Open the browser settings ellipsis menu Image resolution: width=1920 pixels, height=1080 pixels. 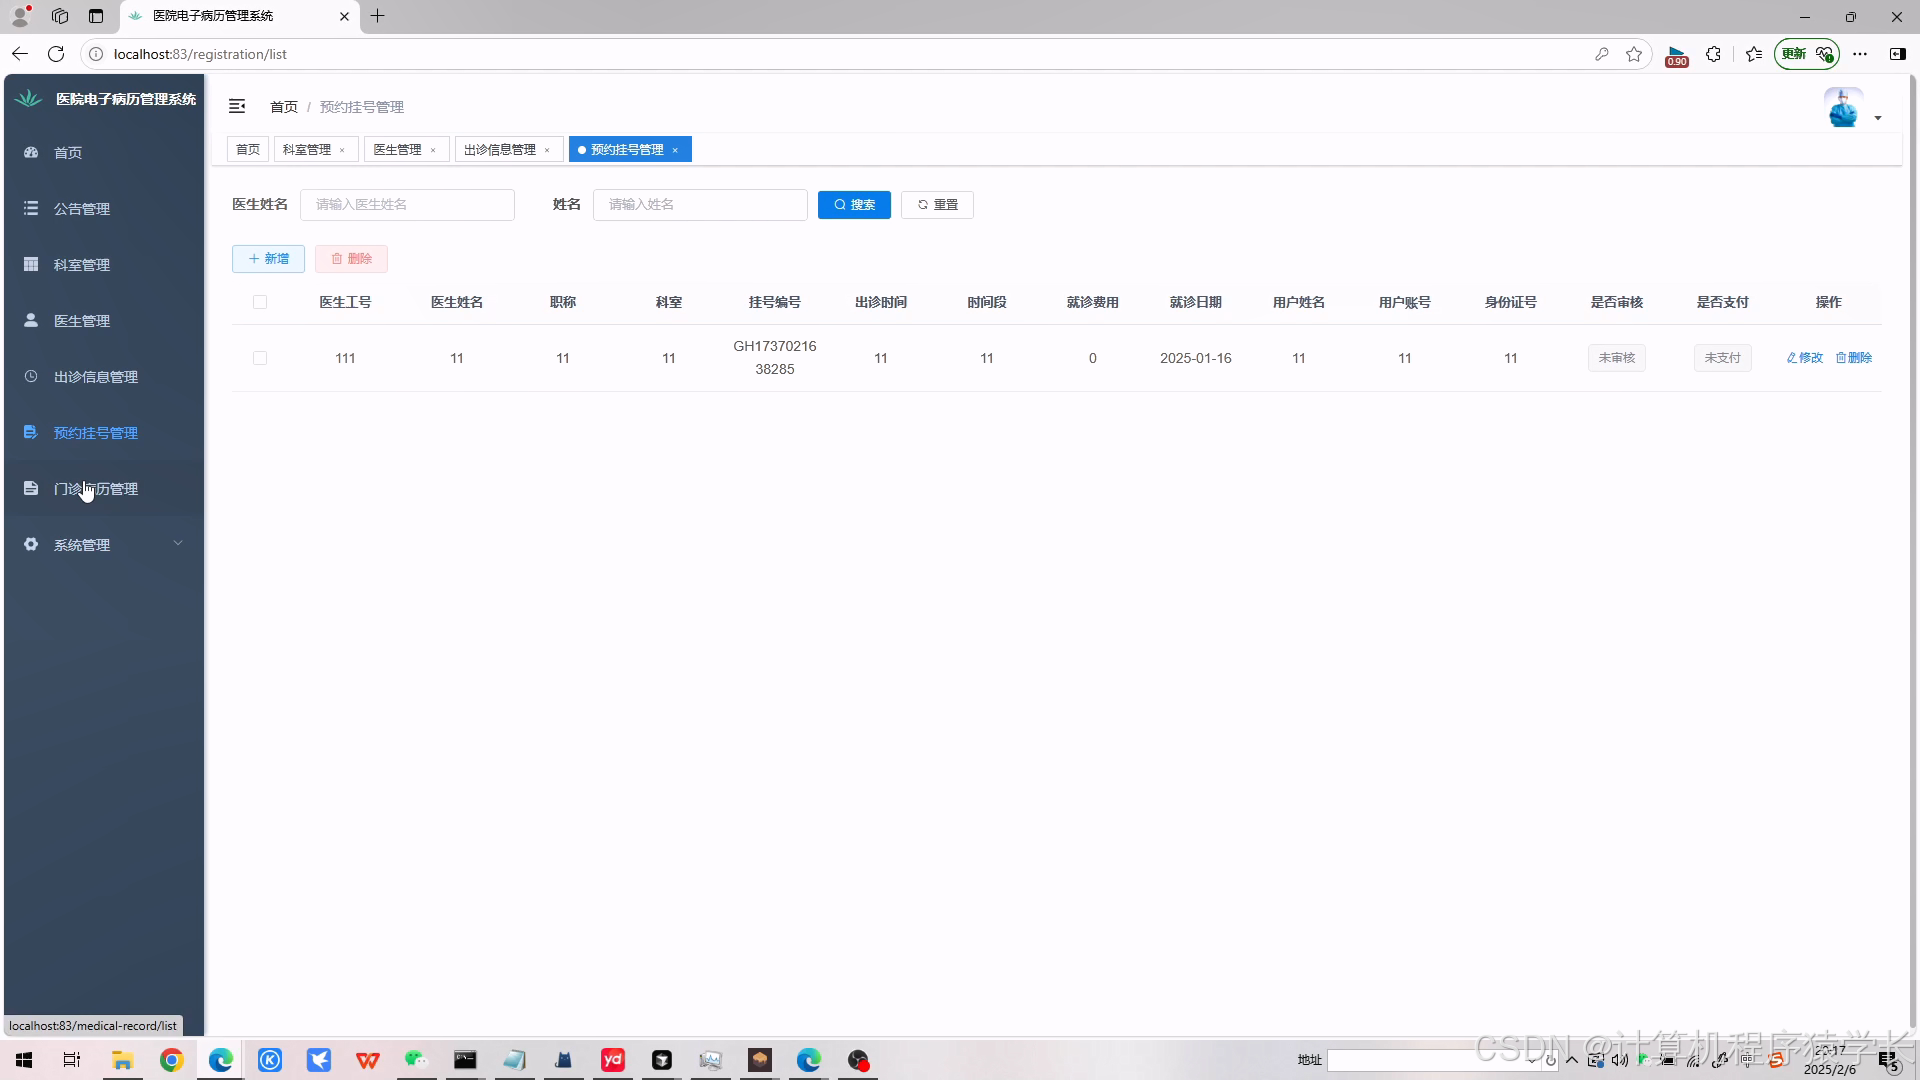(x=1860, y=54)
